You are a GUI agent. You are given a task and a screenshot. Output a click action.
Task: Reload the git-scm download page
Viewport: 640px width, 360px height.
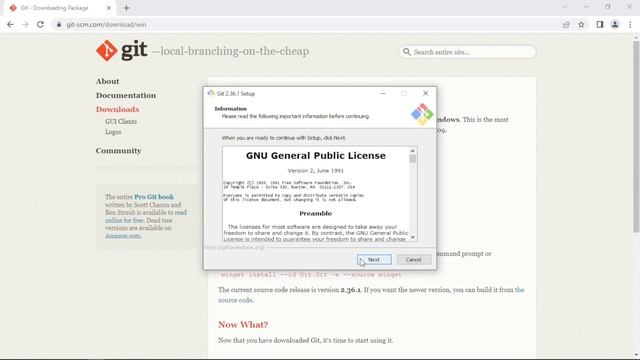pos(40,24)
